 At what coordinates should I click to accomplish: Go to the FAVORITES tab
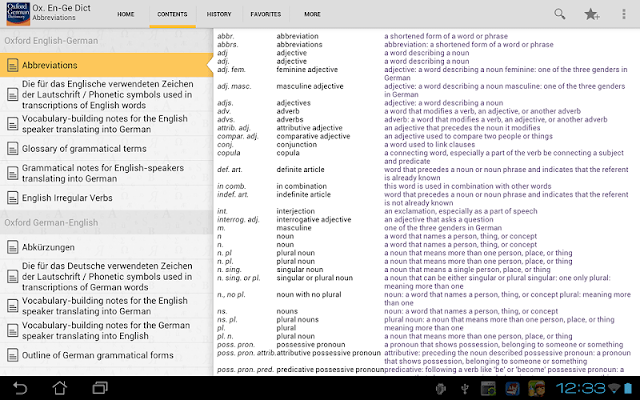[x=266, y=14]
